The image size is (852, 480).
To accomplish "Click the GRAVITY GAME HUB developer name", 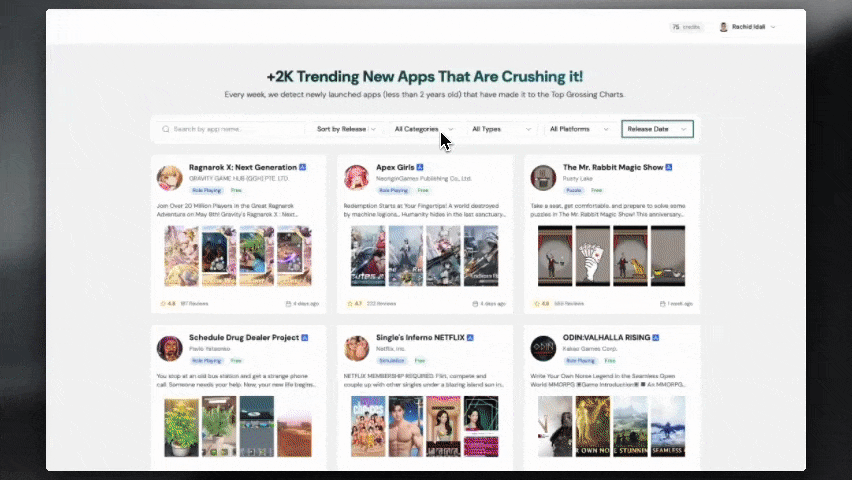I will pyautogui.click(x=239, y=179).
